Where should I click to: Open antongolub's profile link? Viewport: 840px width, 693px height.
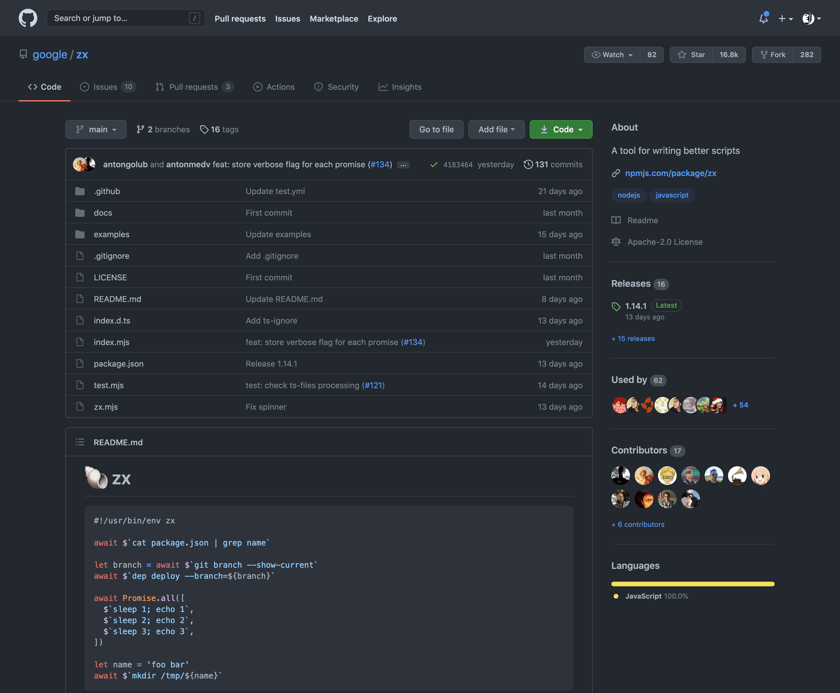point(125,164)
